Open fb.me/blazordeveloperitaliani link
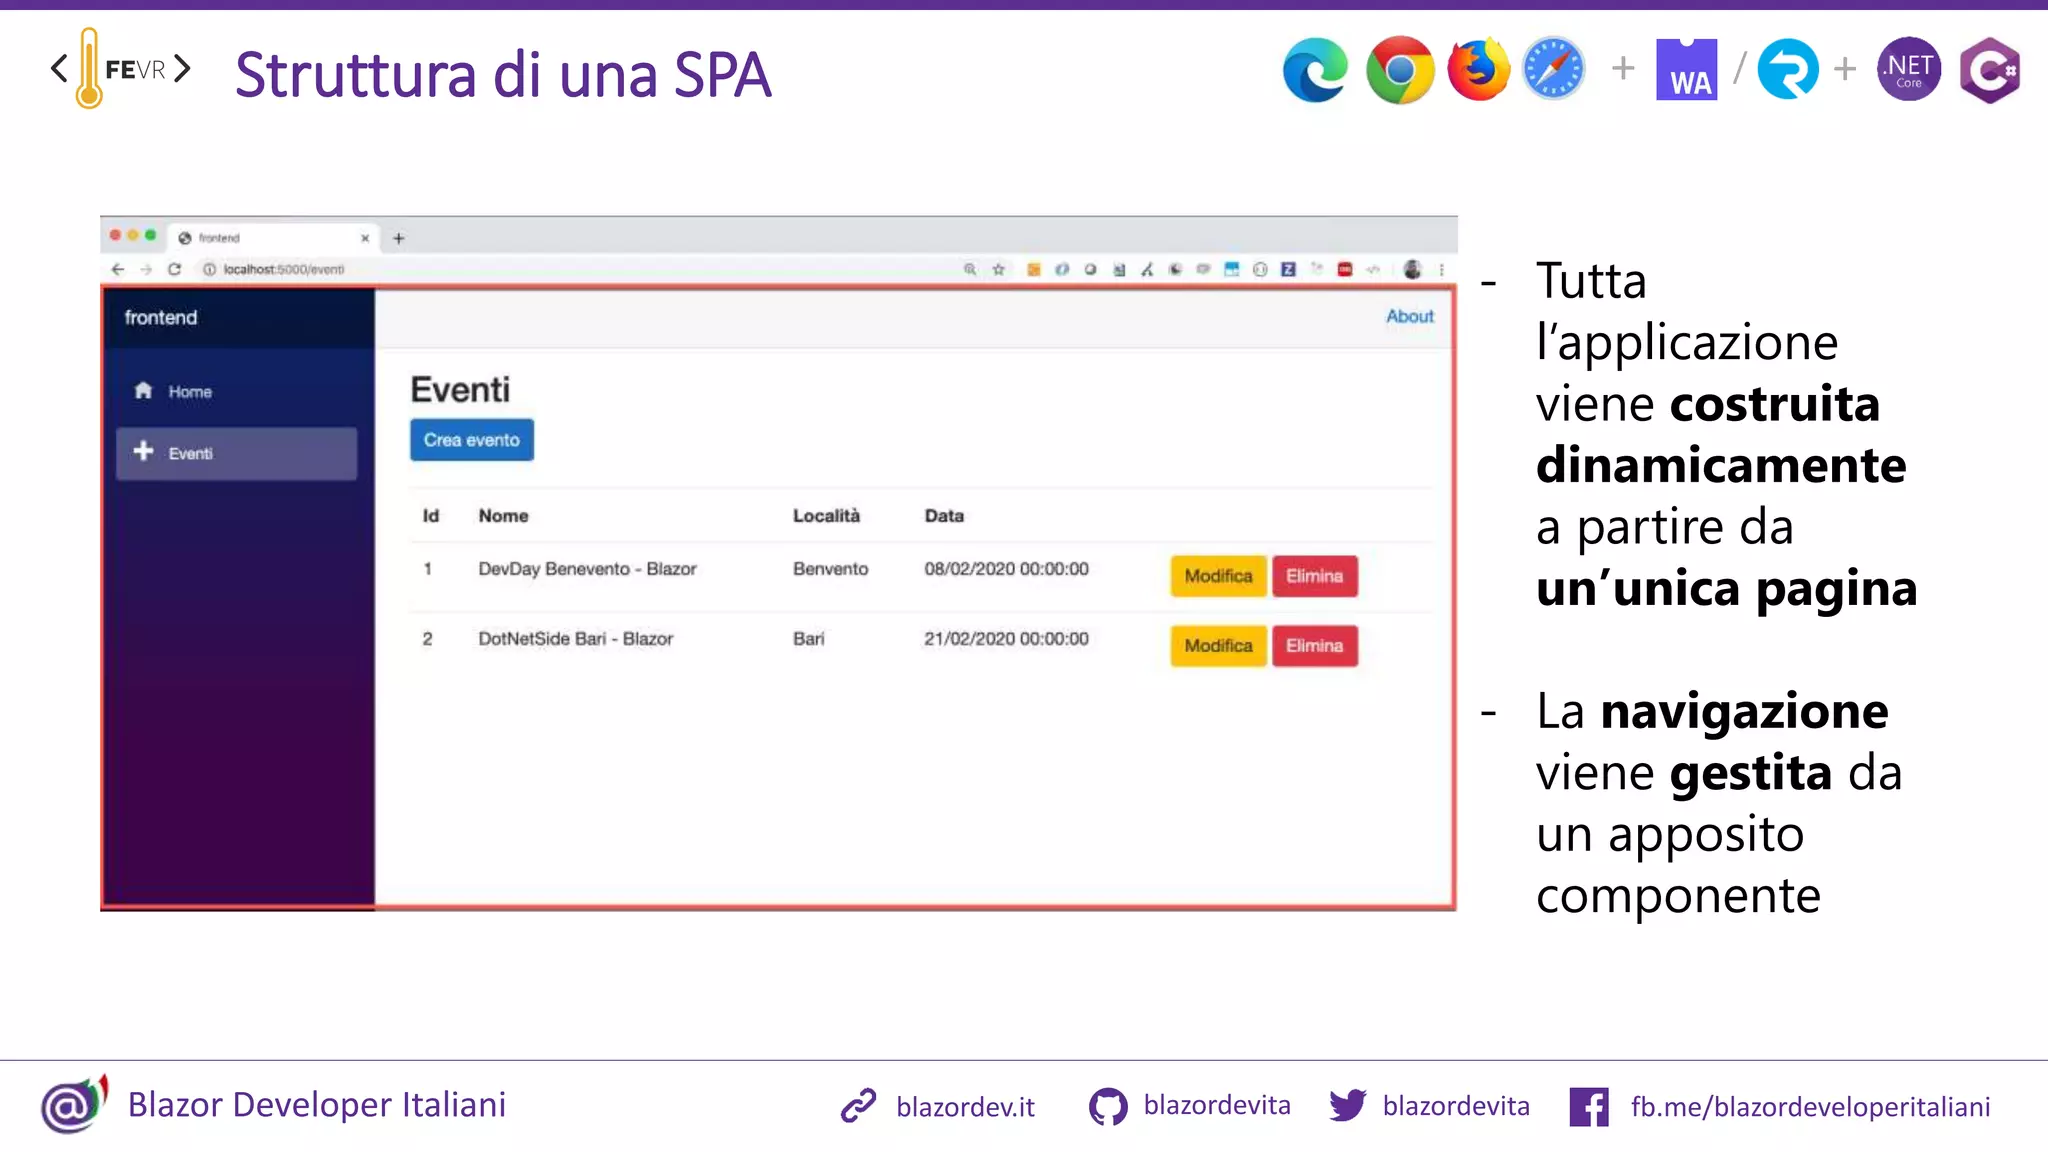 (1810, 1107)
